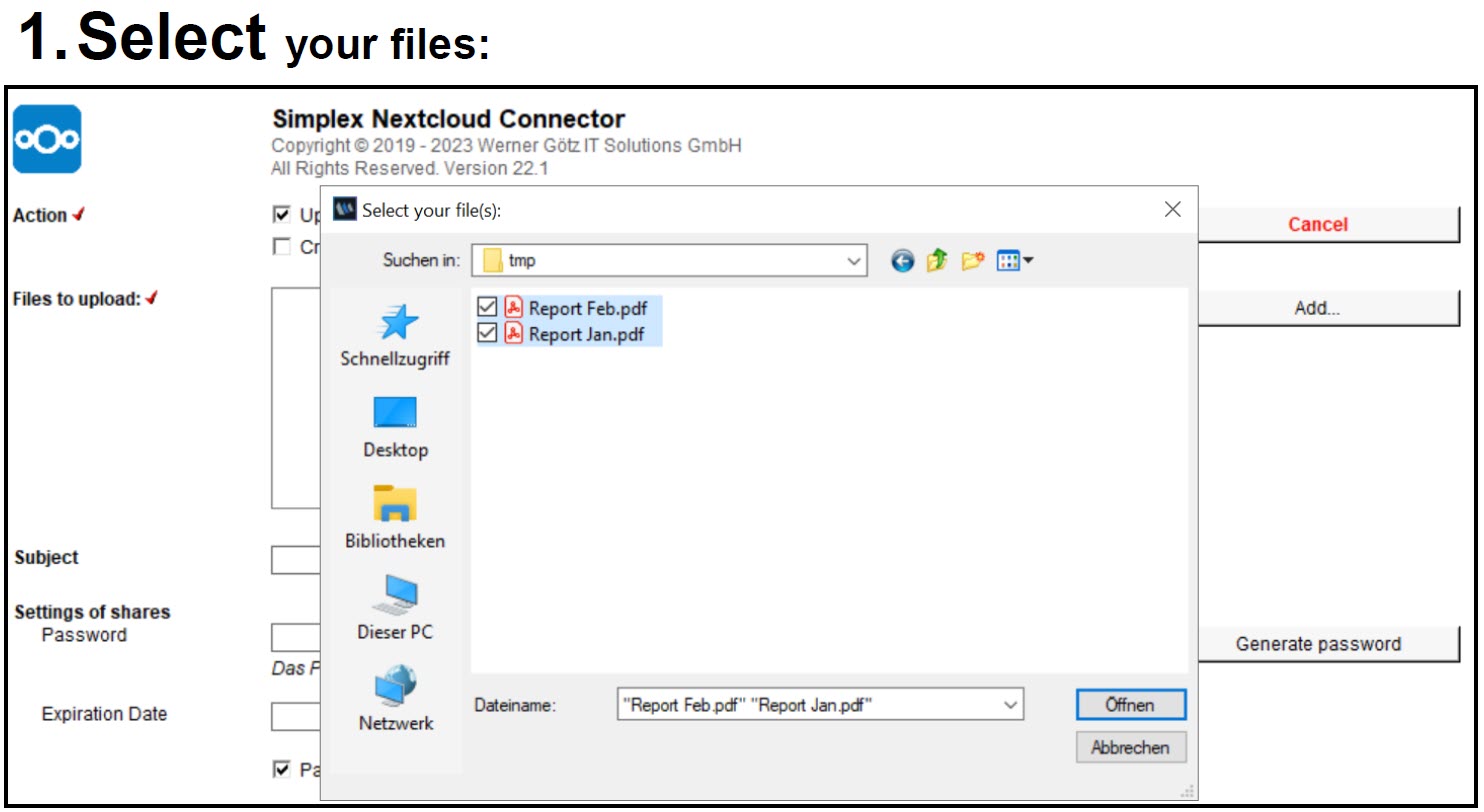The image size is (1484, 812).
Task: Open Schnellzugriff in the places bar
Action: pos(395,335)
